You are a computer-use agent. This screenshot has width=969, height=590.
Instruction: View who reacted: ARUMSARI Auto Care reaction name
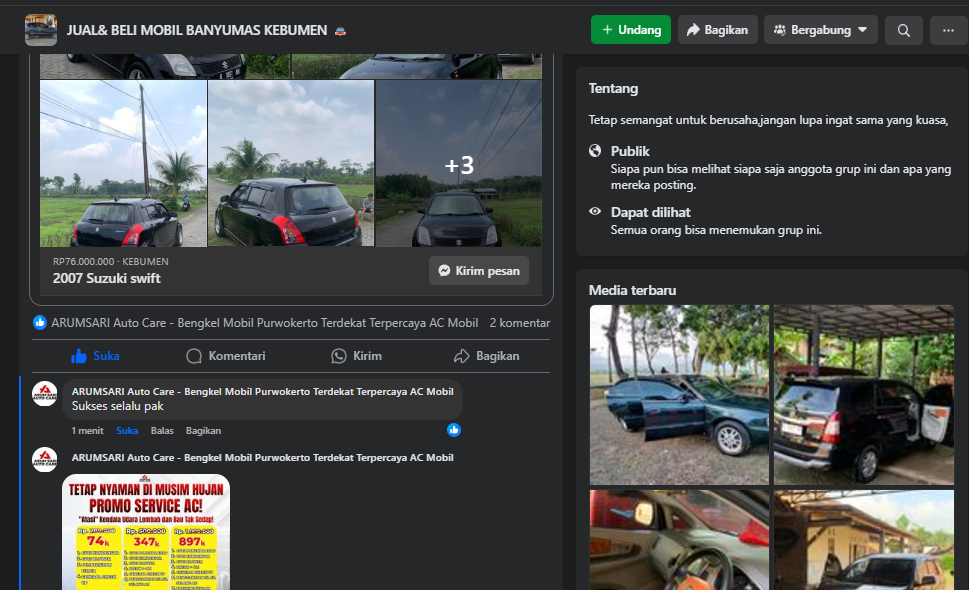click(264, 322)
